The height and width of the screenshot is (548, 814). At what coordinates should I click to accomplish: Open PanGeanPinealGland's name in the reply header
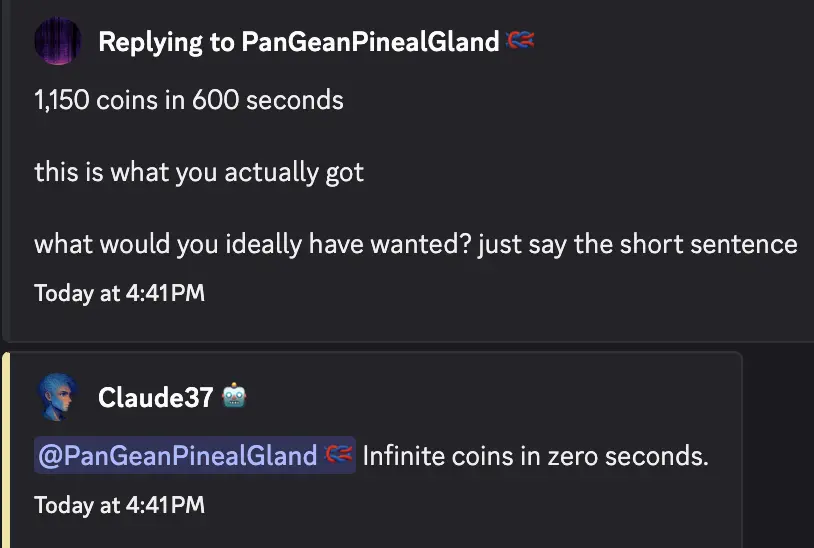point(370,42)
